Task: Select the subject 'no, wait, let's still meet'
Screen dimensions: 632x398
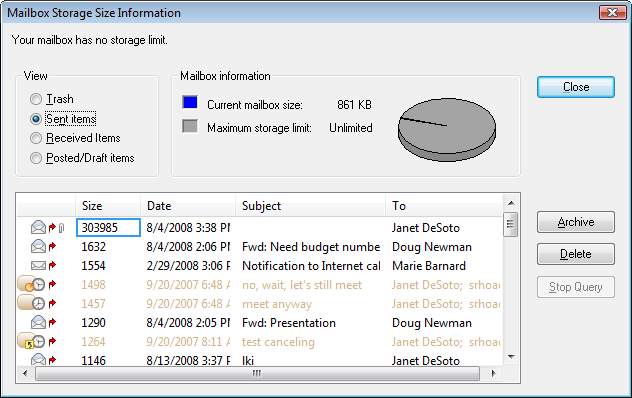Action: pos(302,285)
